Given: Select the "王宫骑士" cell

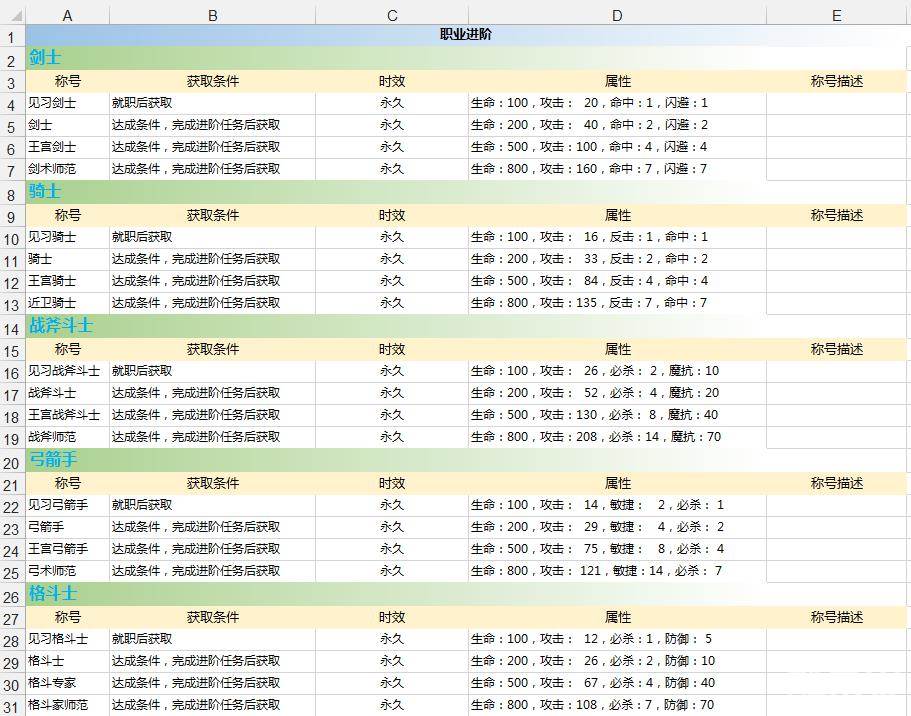Looking at the screenshot, I should 52,281.
